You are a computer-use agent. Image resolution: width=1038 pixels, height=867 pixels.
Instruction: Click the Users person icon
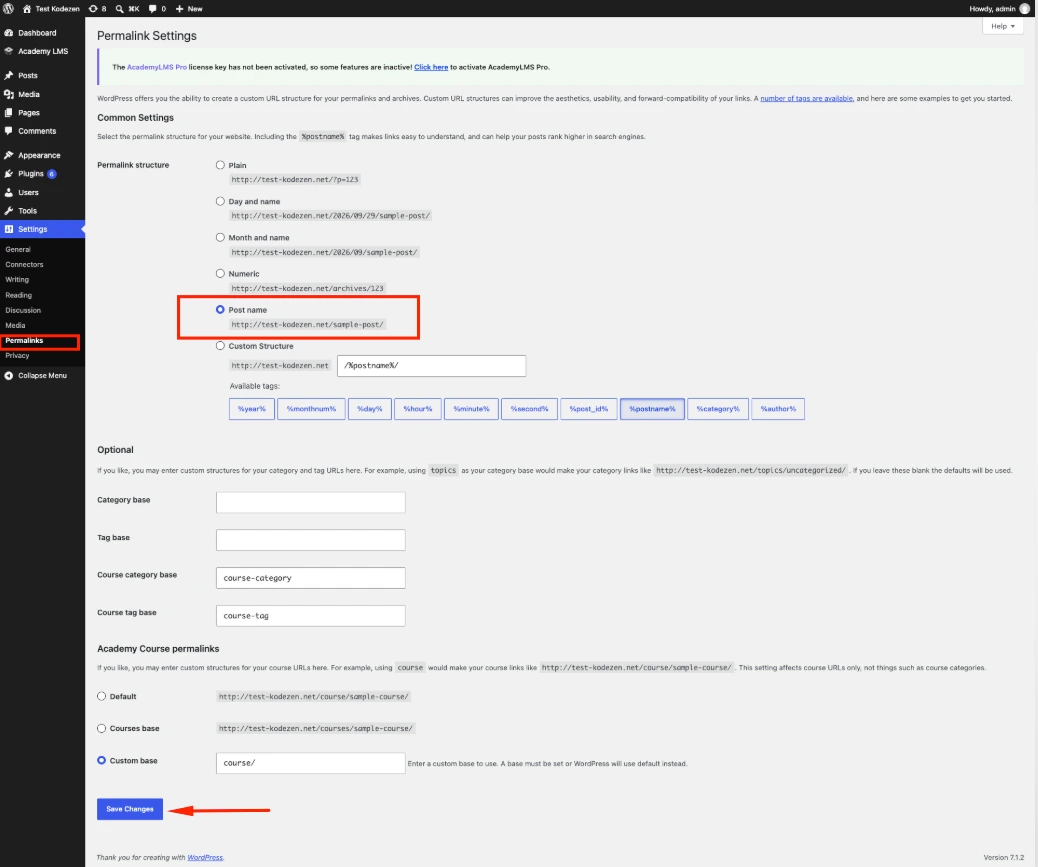point(9,193)
